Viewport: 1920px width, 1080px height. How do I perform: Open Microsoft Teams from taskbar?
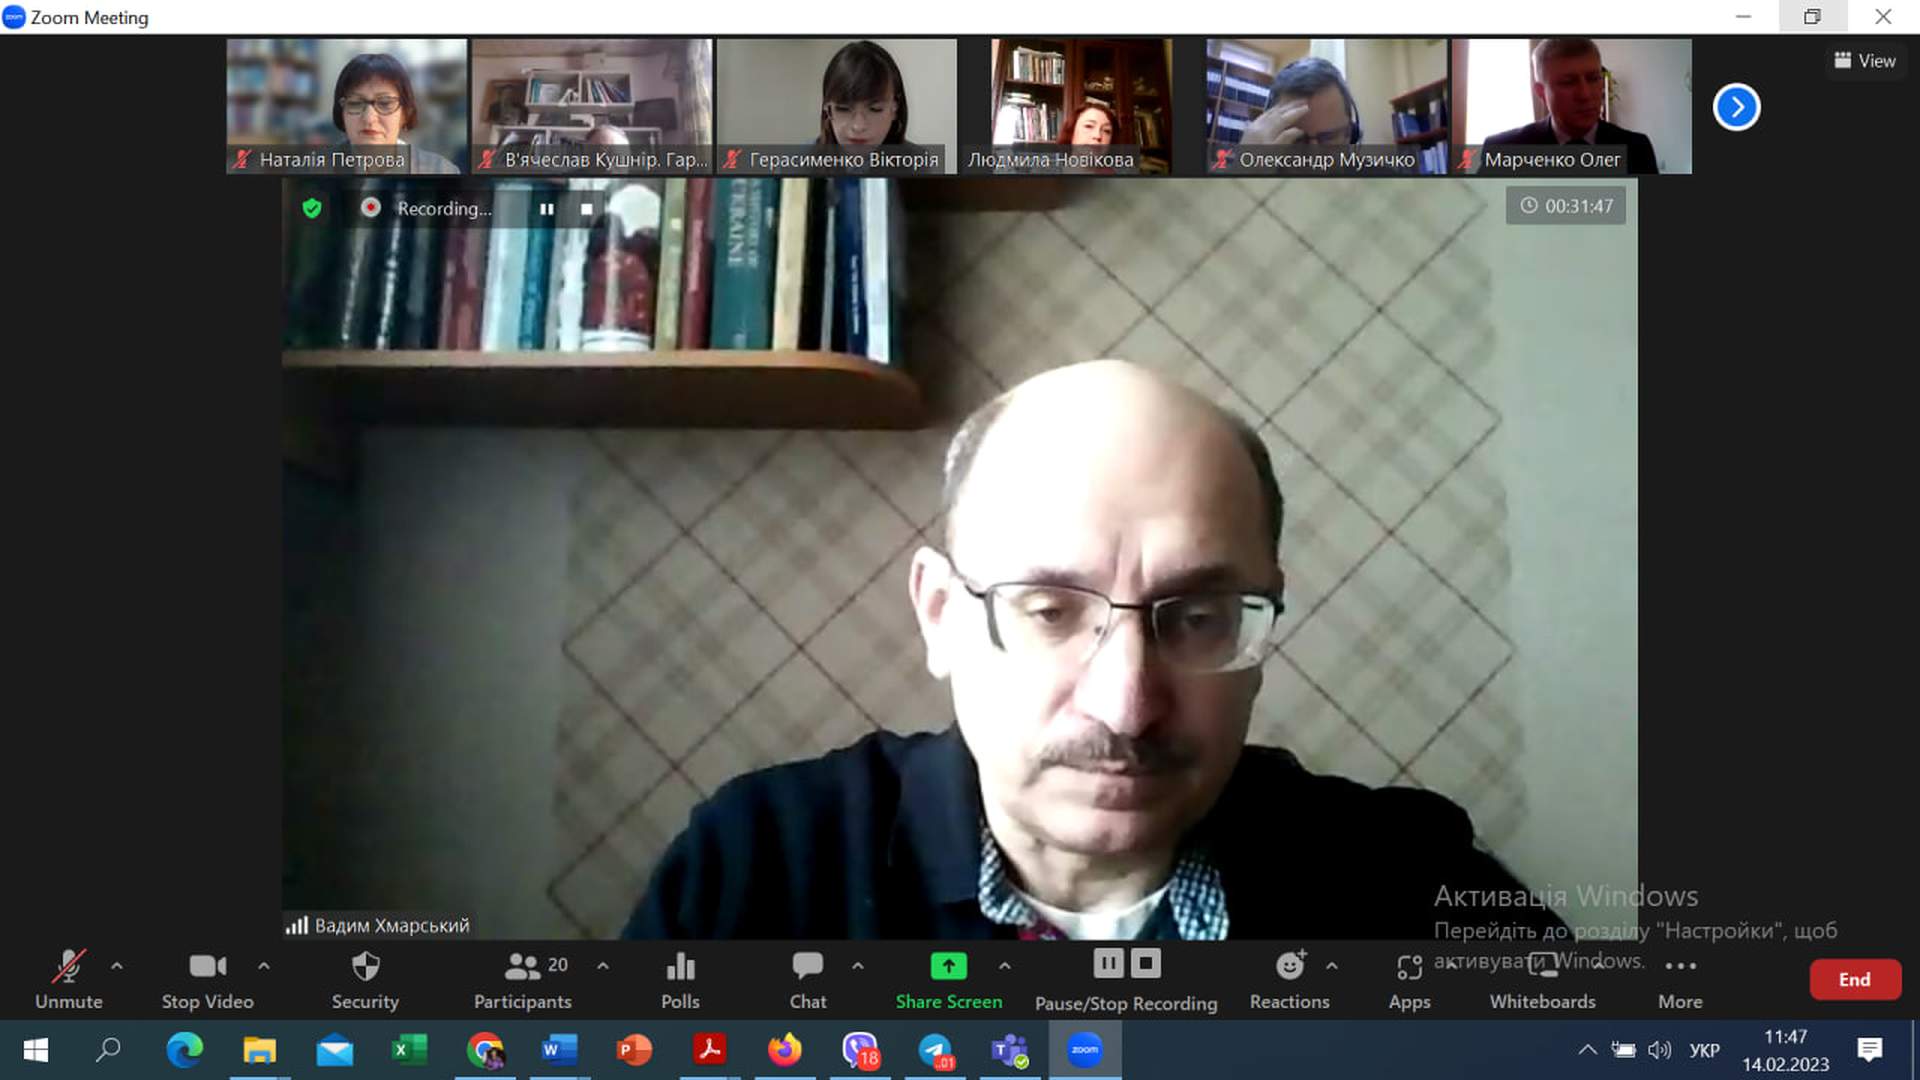[1010, 1050]
